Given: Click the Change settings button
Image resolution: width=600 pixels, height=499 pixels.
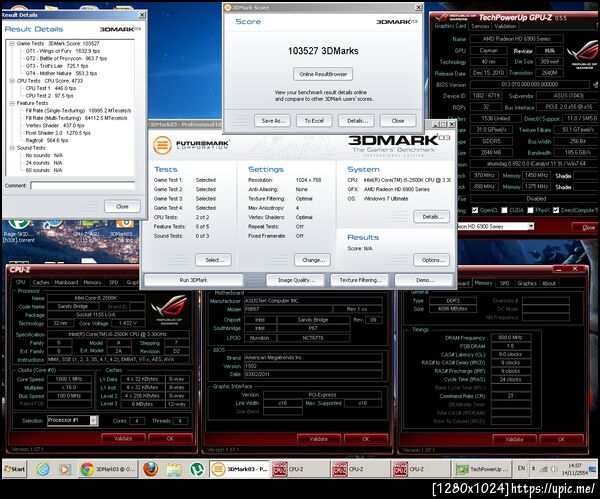Looking at the screenshot, I should [312, 260].
